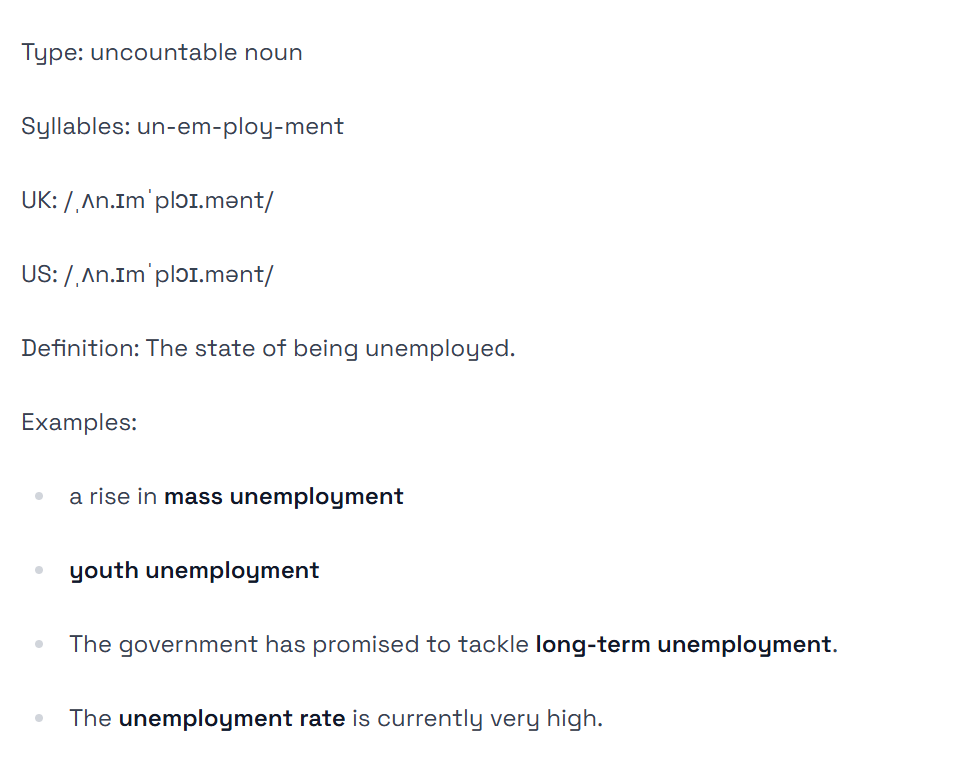969x774 pixels.
Task: Click the text "The government has promised to tackle"
Action: click(x=298, y=645)
